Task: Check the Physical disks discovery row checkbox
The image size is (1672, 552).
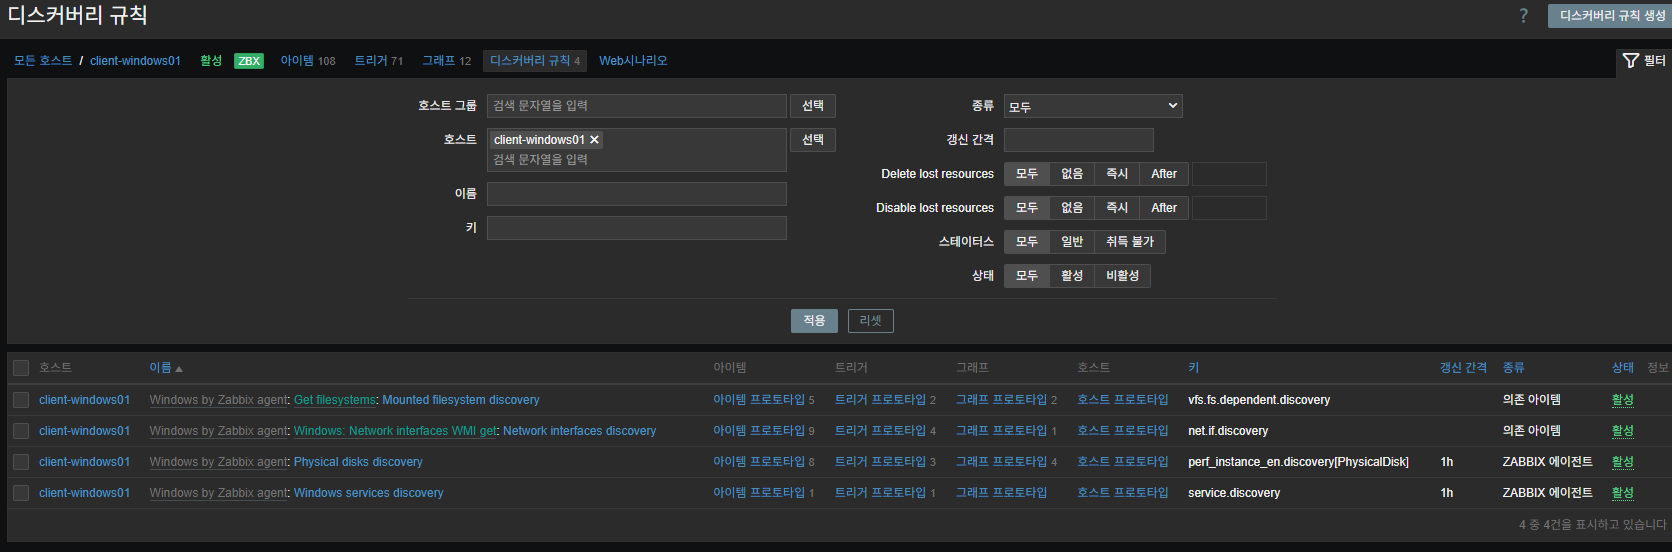Action: tap(21, 462)
